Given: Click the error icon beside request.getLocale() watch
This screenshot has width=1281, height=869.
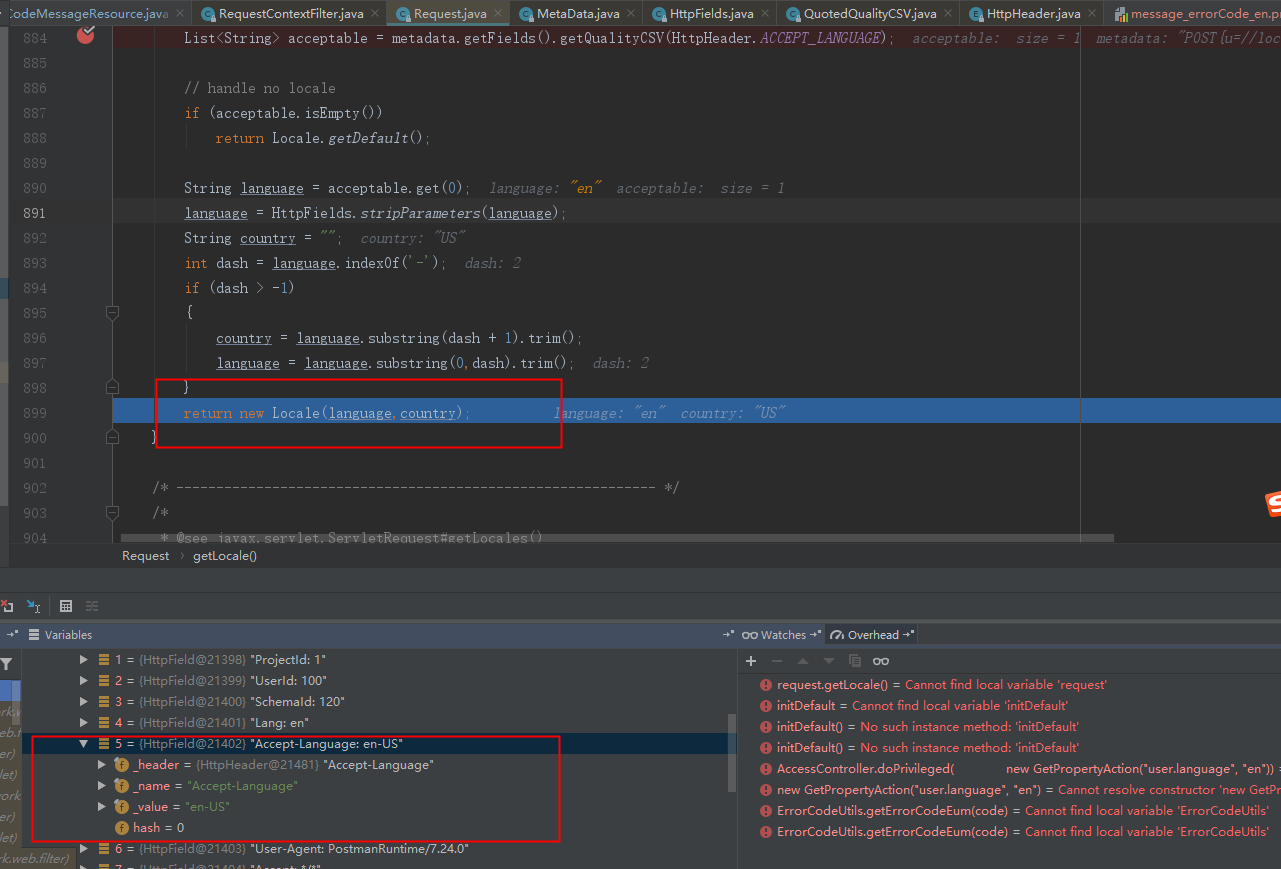Looking at the screenshot, I should click(766, 685).
